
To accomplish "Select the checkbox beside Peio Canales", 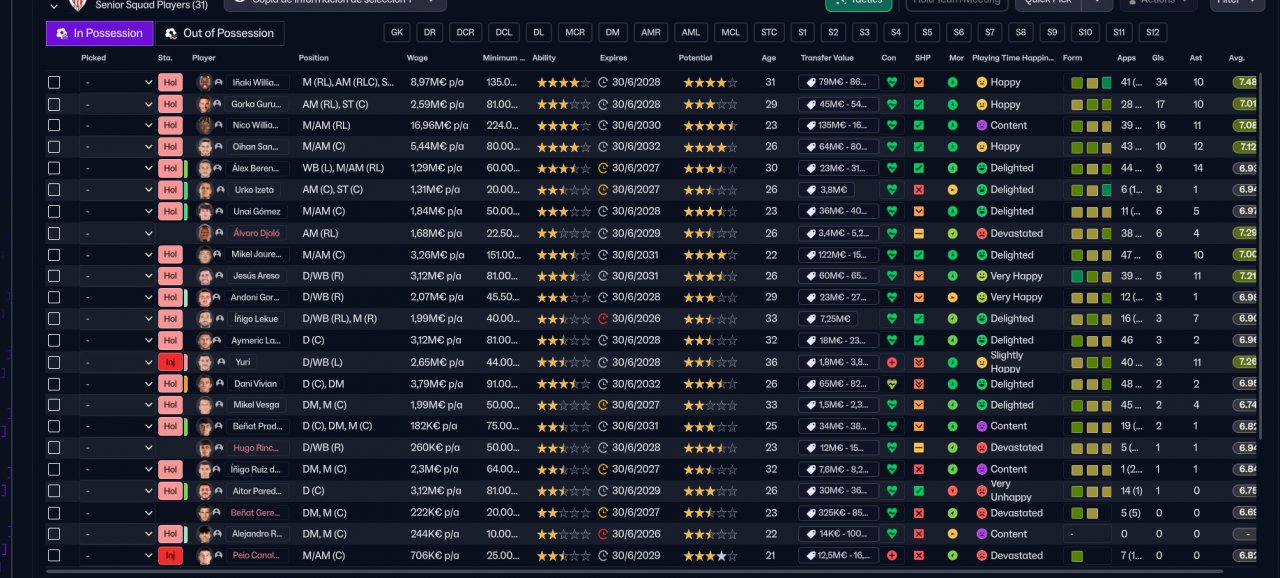I will (x=54, y=555).
